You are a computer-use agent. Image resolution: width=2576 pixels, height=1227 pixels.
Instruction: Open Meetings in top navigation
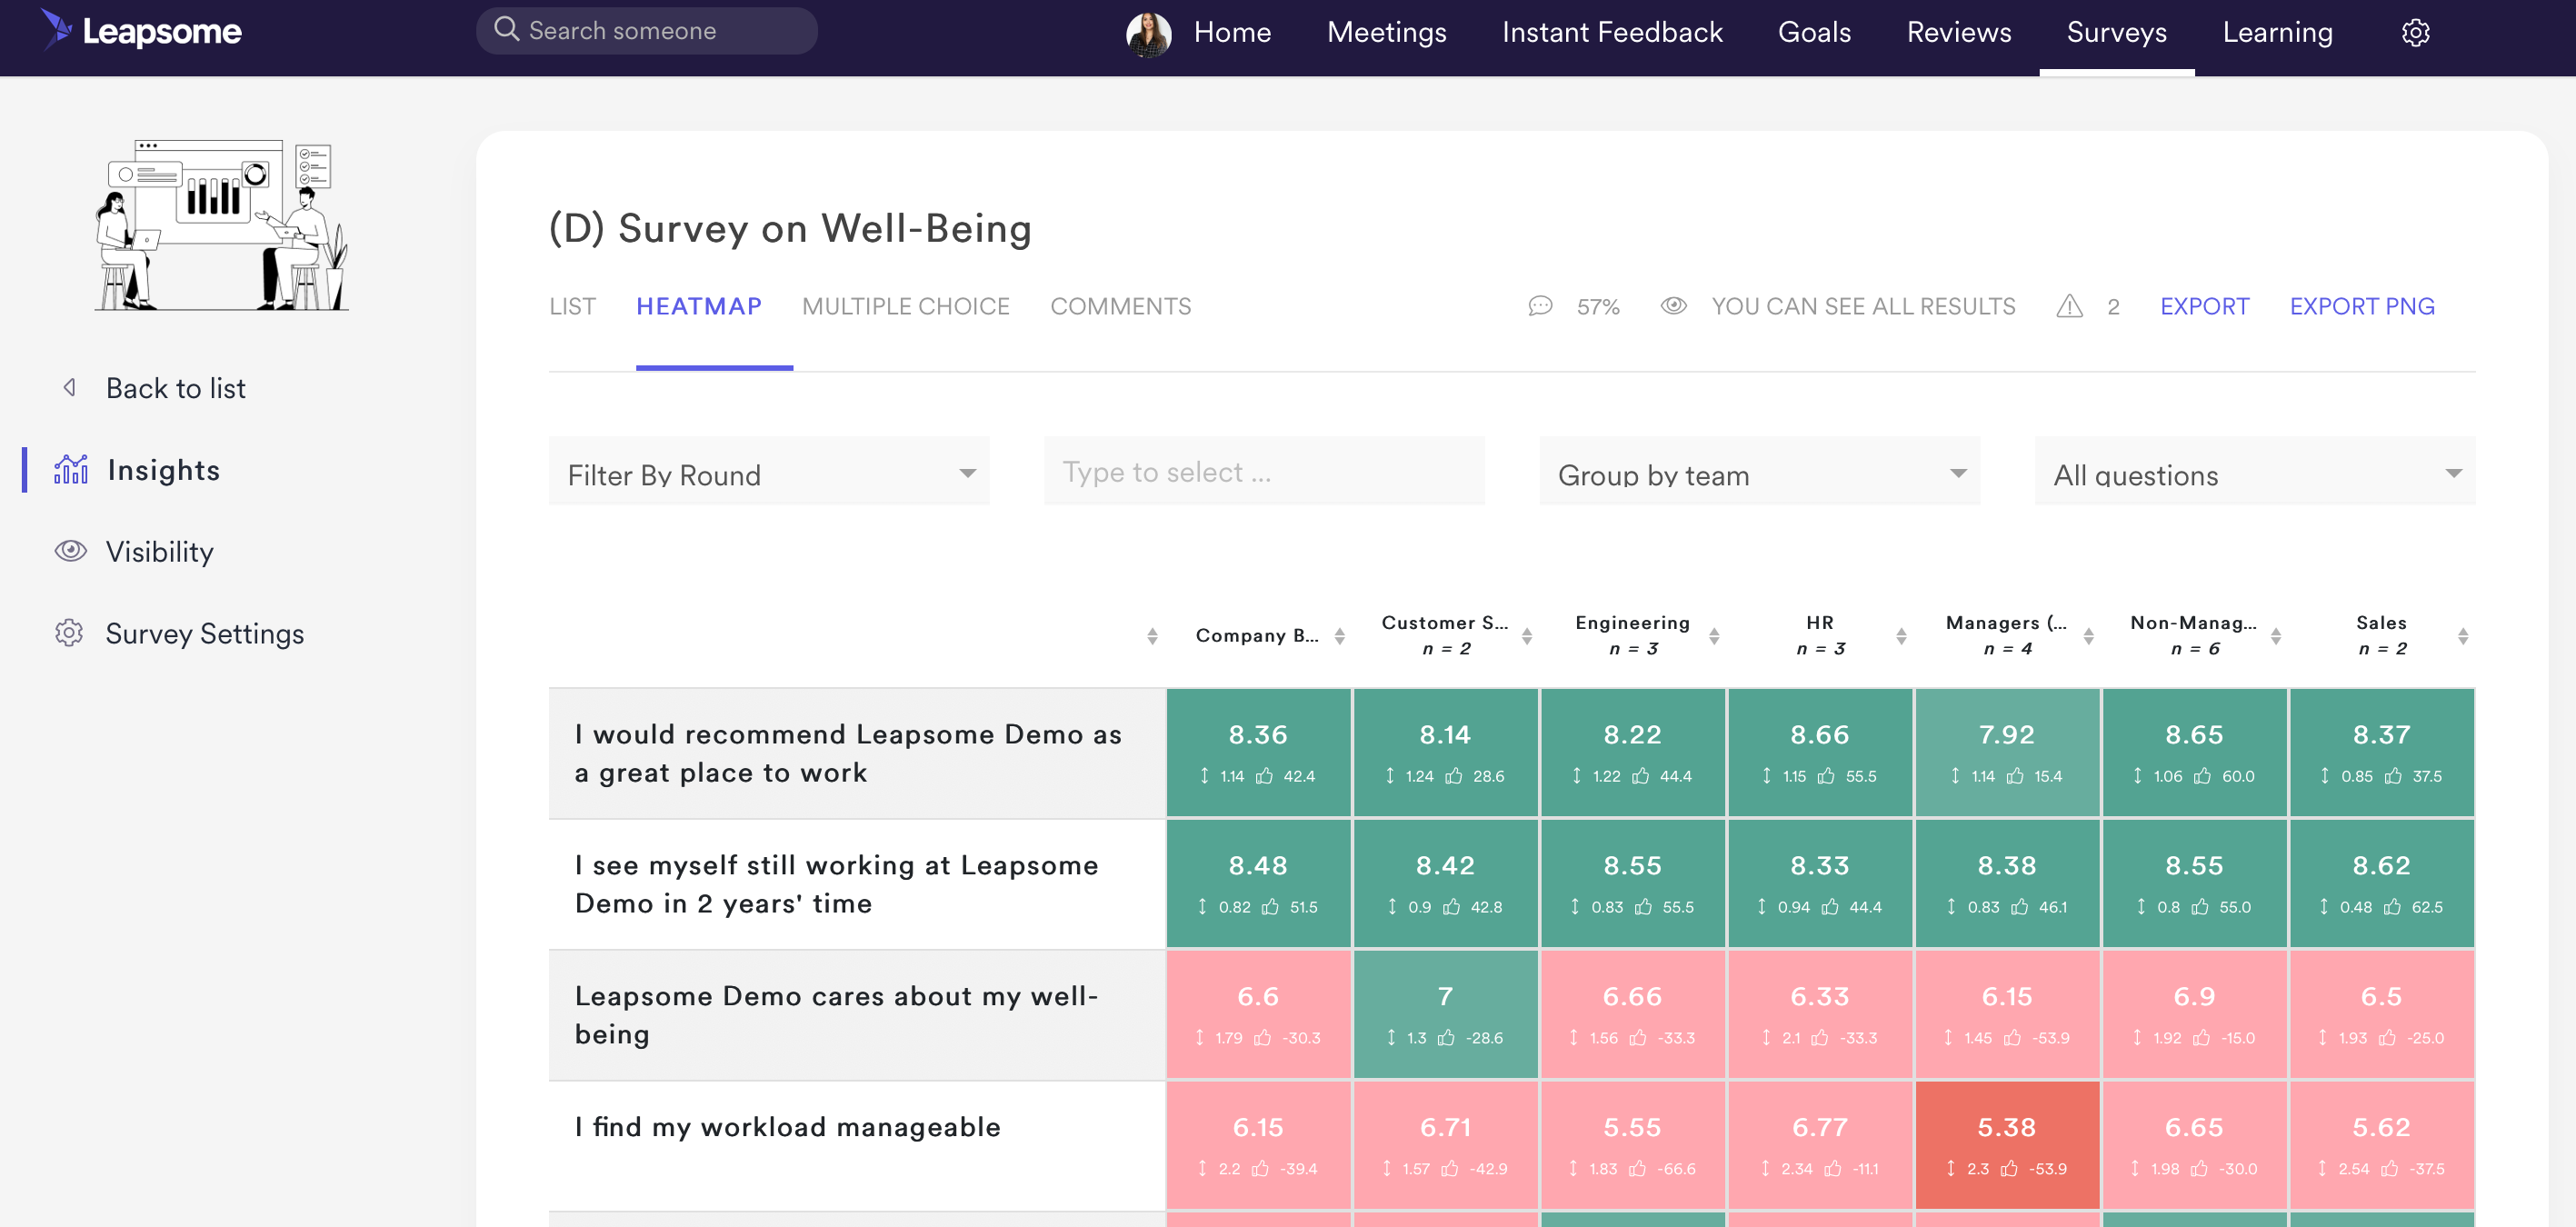[1386, 32]
